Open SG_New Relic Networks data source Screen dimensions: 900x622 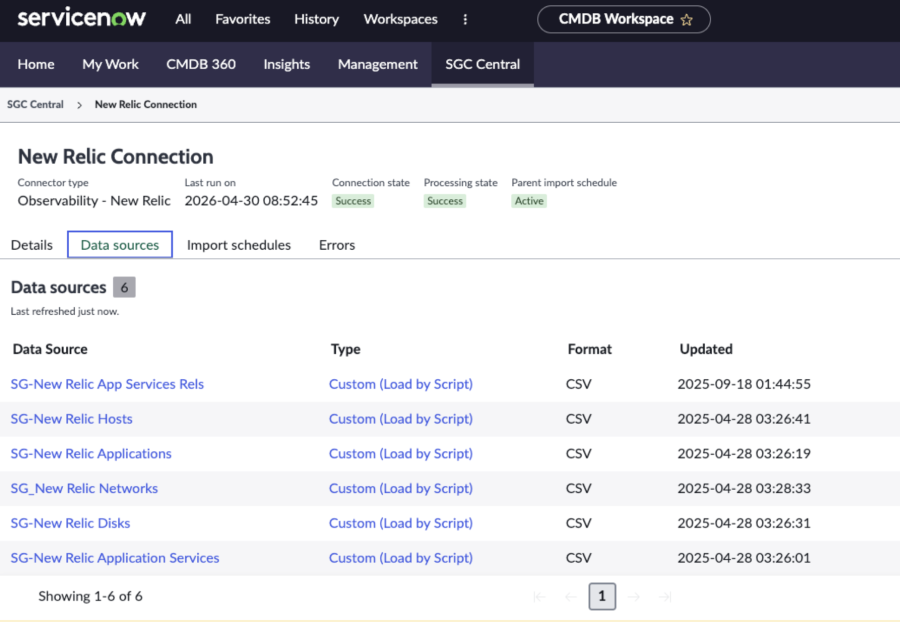tap(84, 488)
